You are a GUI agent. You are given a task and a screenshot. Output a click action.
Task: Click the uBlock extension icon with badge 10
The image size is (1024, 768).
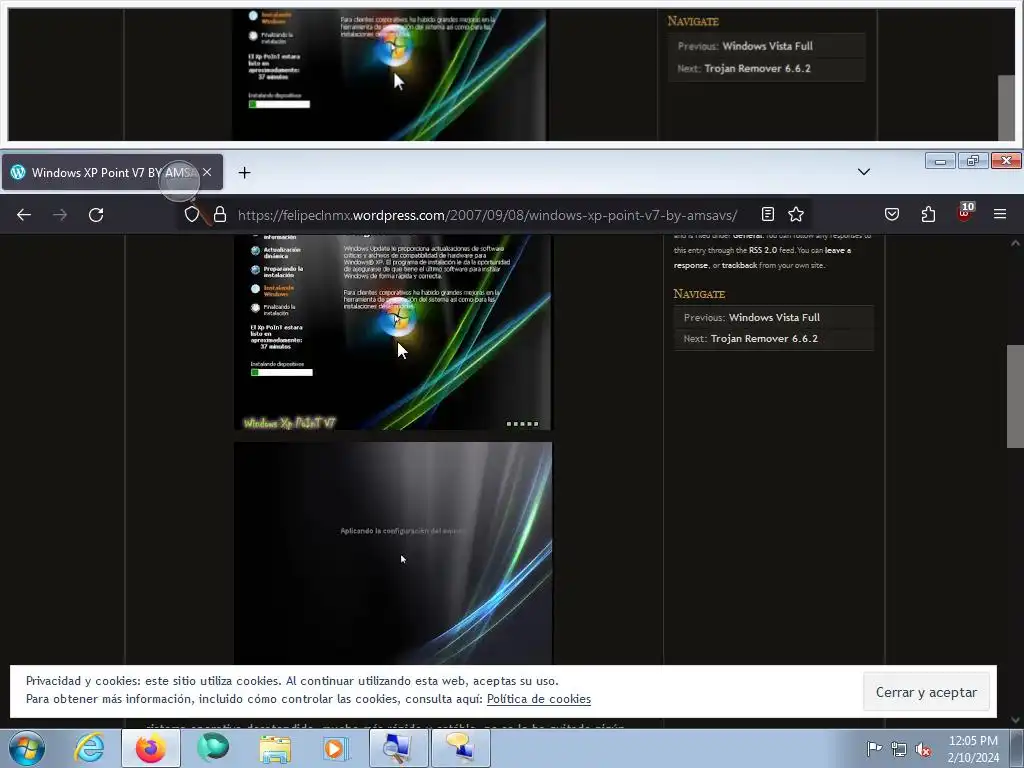tap(965, 212)
